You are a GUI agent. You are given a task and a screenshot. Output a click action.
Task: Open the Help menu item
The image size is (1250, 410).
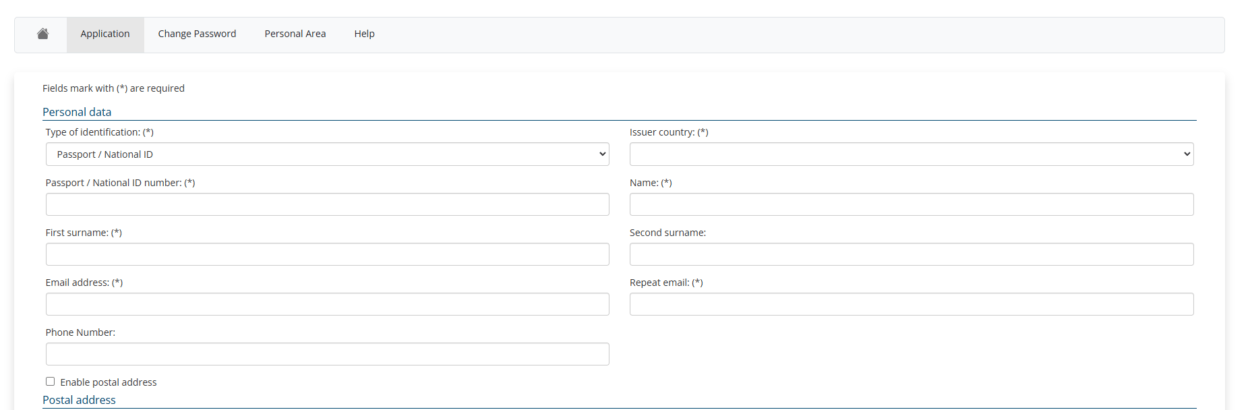(364, 34)
